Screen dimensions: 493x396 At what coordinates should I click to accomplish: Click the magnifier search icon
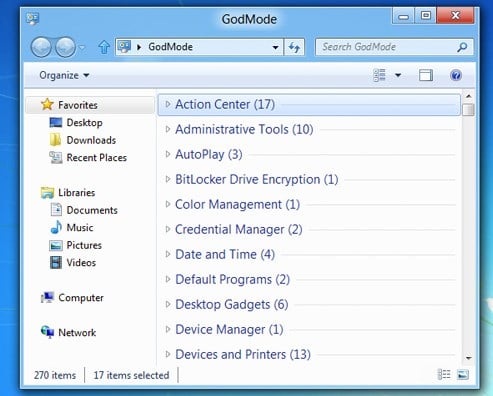click(x=462, y=47)
